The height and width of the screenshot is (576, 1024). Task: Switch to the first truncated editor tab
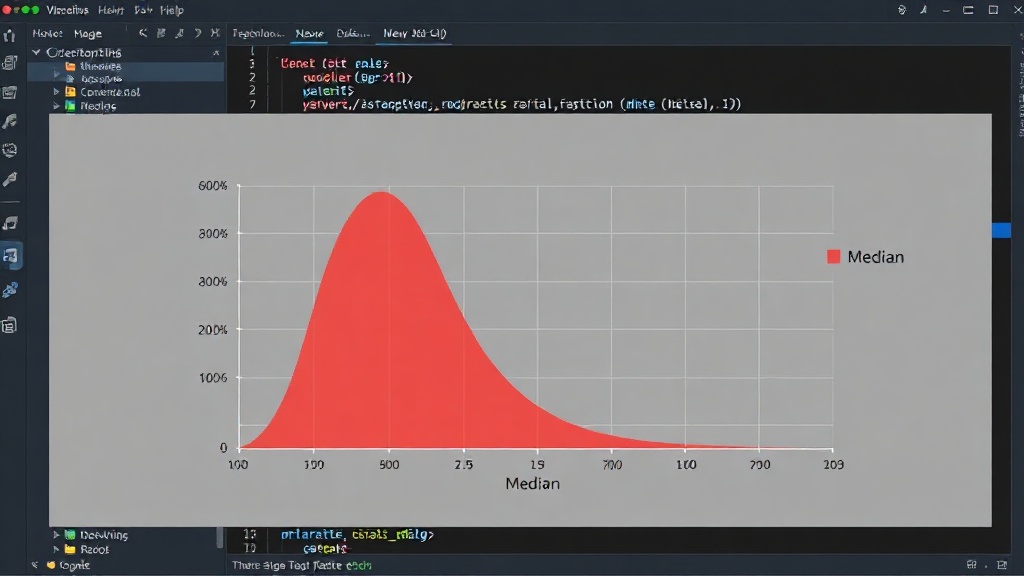tap(258, 33)
